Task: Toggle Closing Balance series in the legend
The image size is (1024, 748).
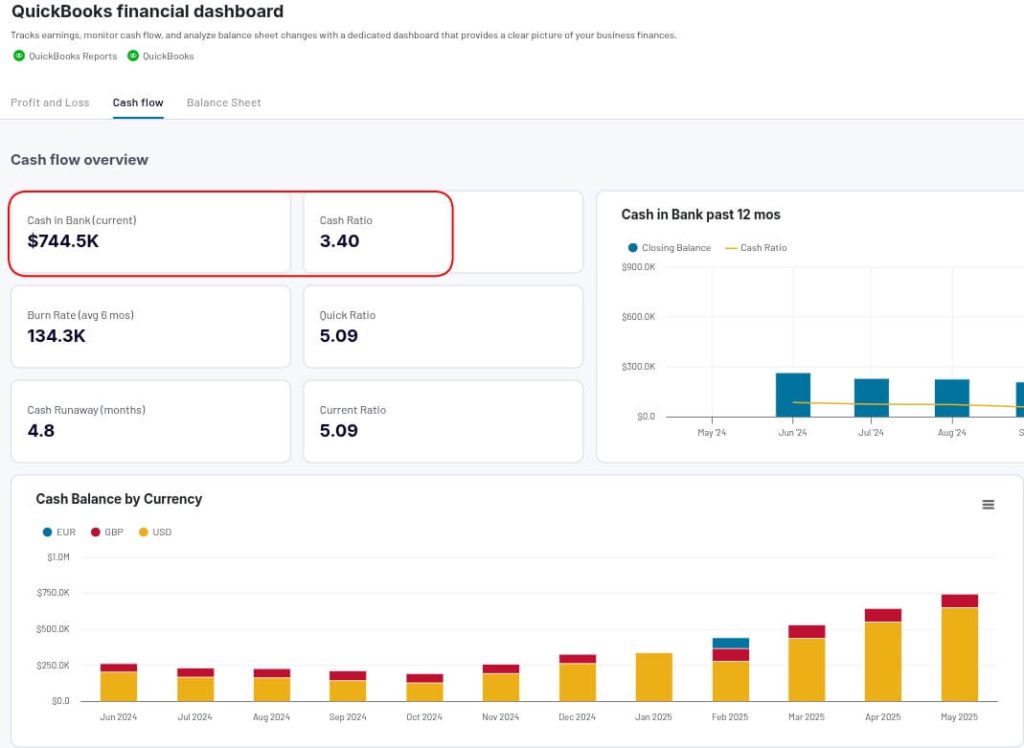Action: (669, 248)
